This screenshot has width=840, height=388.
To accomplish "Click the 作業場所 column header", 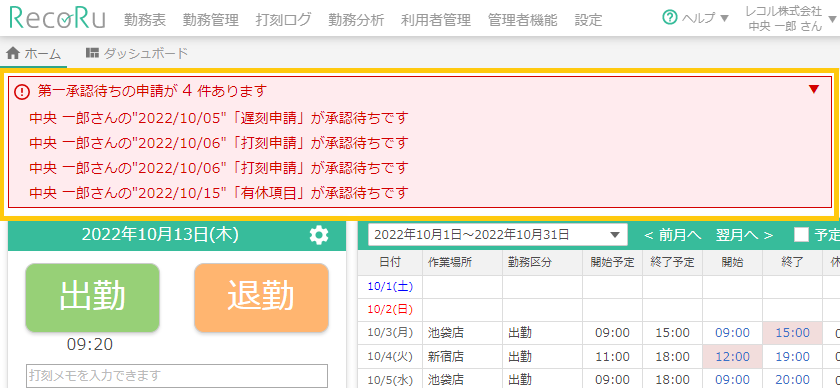I will click(x=462, y=263).
